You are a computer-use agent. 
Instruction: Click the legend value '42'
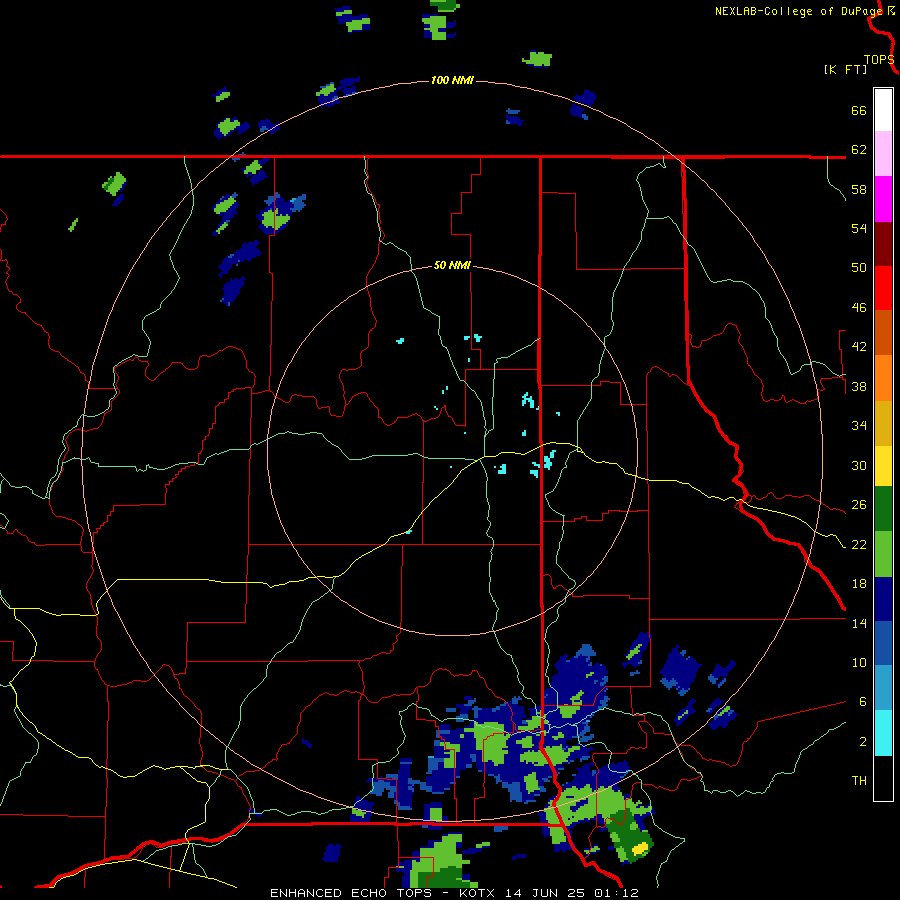(x=859, y=347)
